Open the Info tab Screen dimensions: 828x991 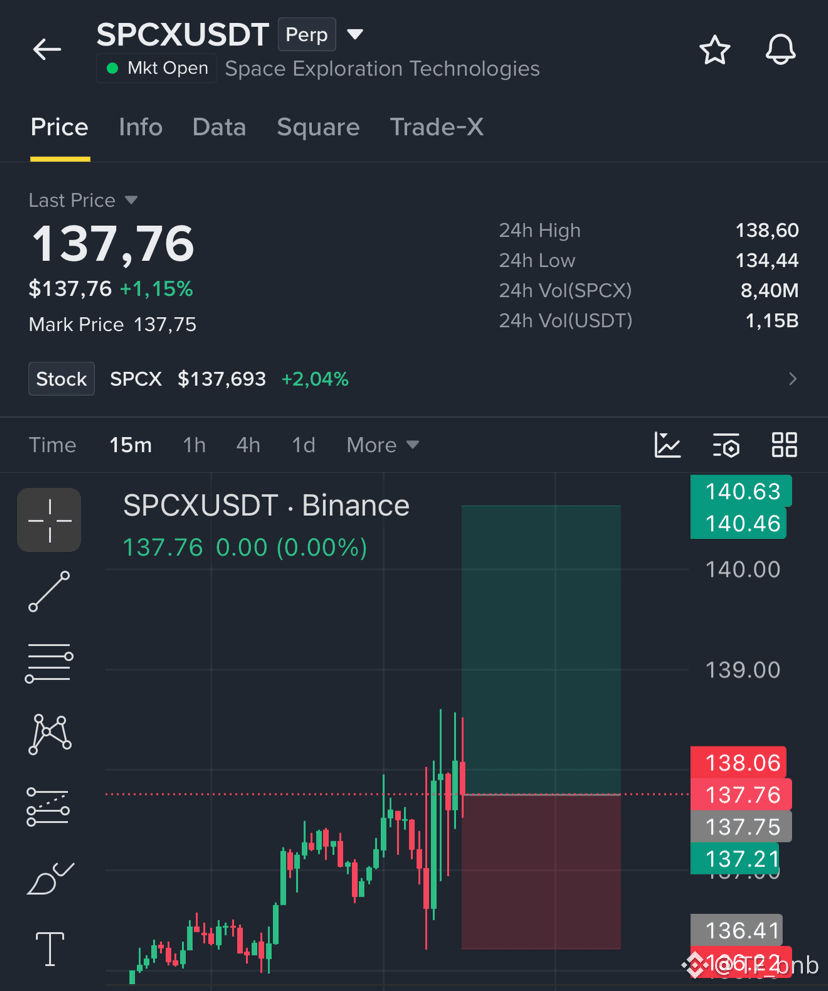click(x=140, y=127)
